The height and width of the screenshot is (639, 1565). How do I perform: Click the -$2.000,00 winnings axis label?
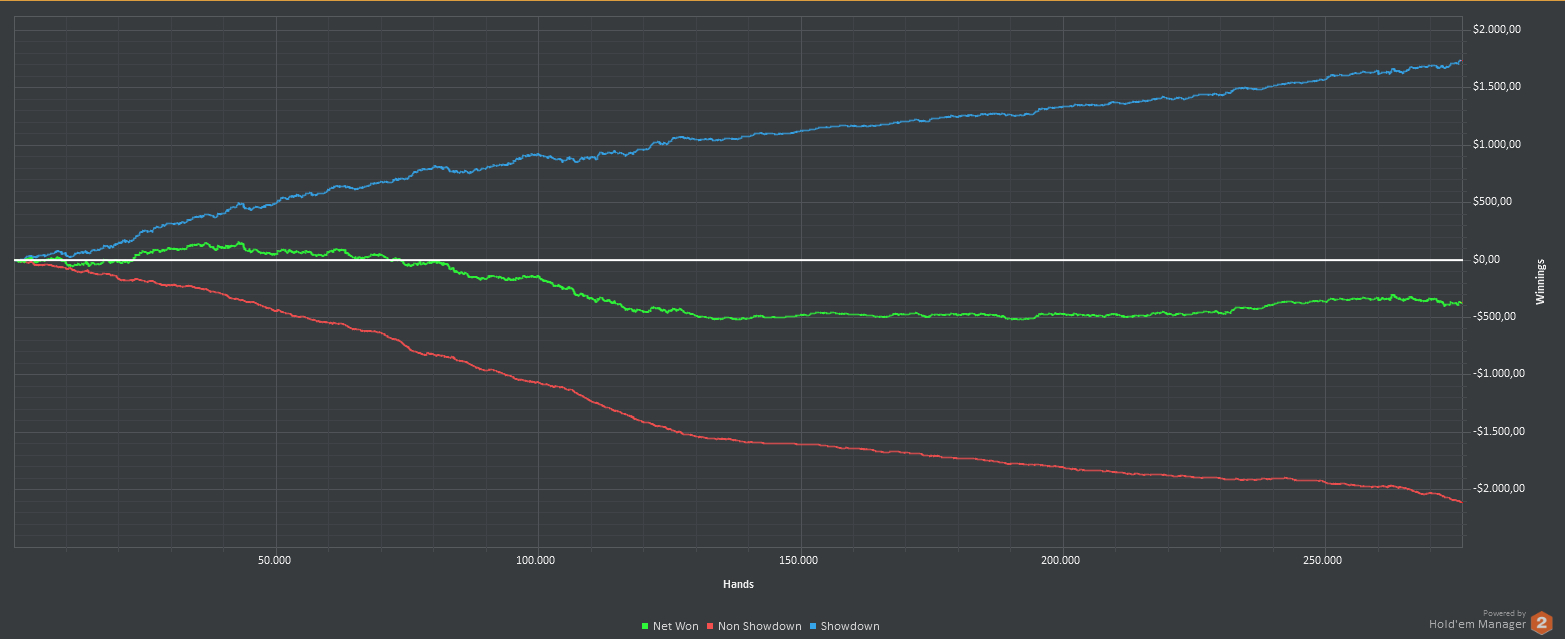(x=1499, y=489)
